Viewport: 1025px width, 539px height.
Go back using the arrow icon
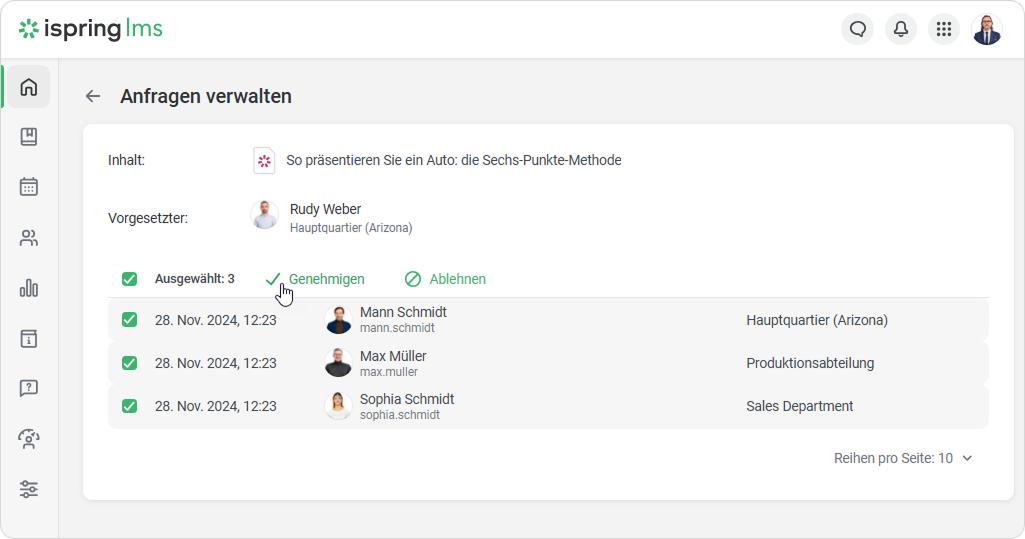[x=93, y=96]
